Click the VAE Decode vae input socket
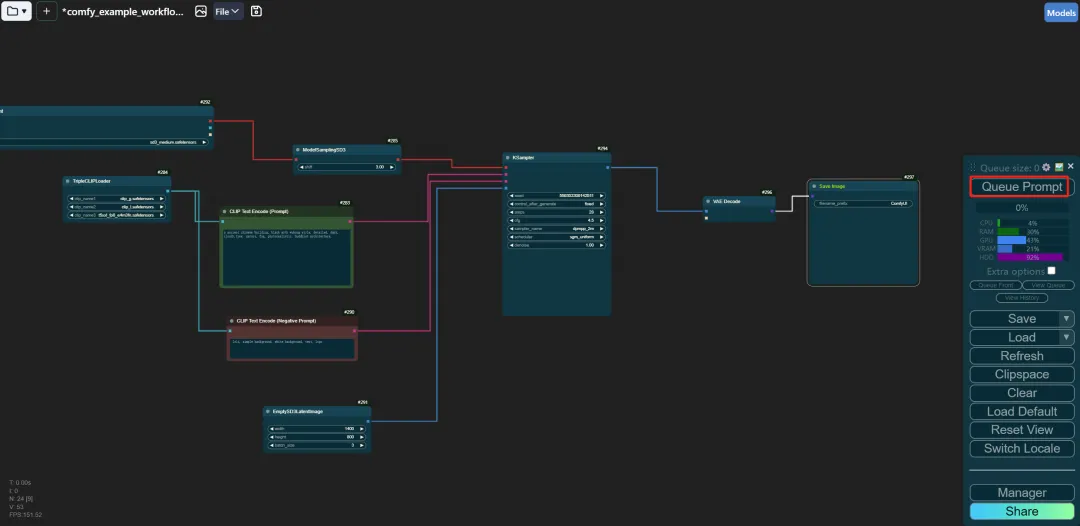The width and height of the screenshot is (1080, 526). tap(706, 218)
